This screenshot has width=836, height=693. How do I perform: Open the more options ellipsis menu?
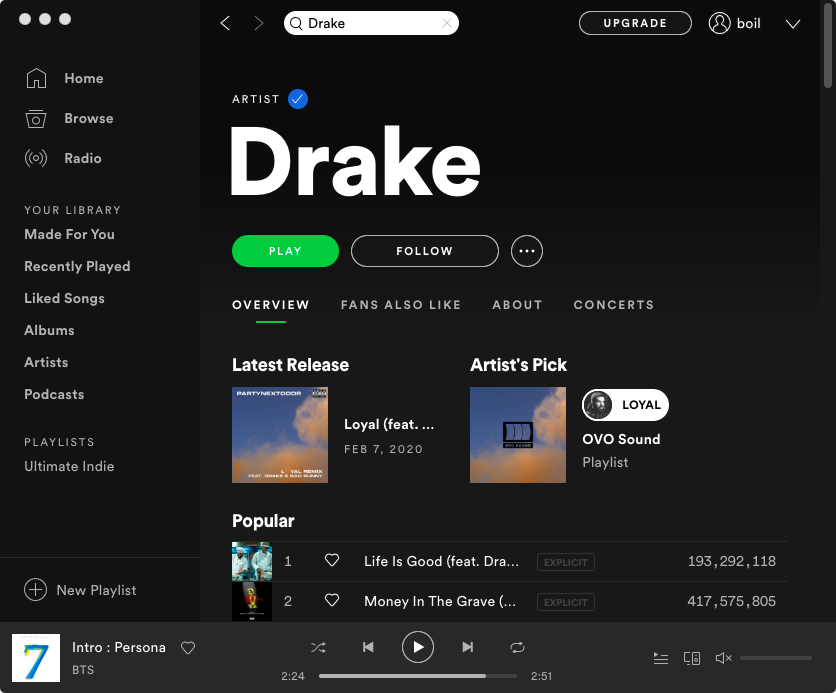(527, 251)
